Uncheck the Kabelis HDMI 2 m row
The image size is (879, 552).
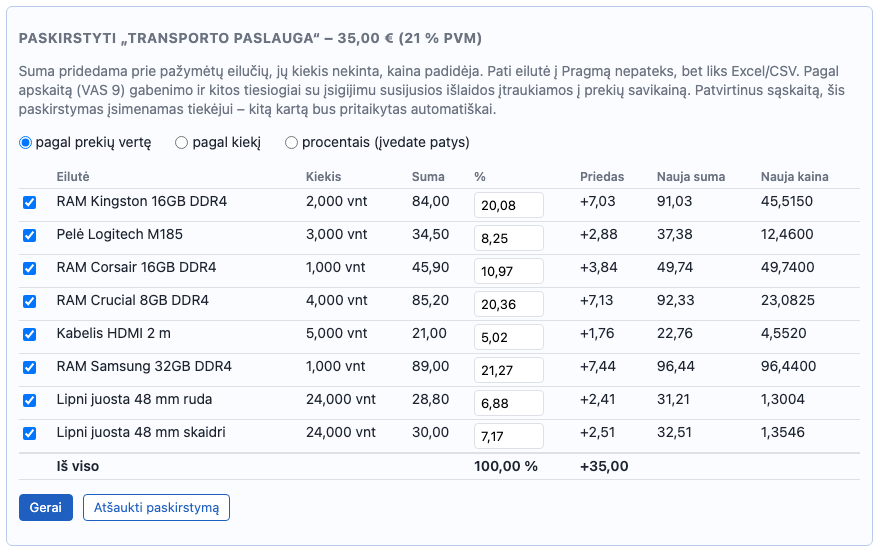(30, 335)
